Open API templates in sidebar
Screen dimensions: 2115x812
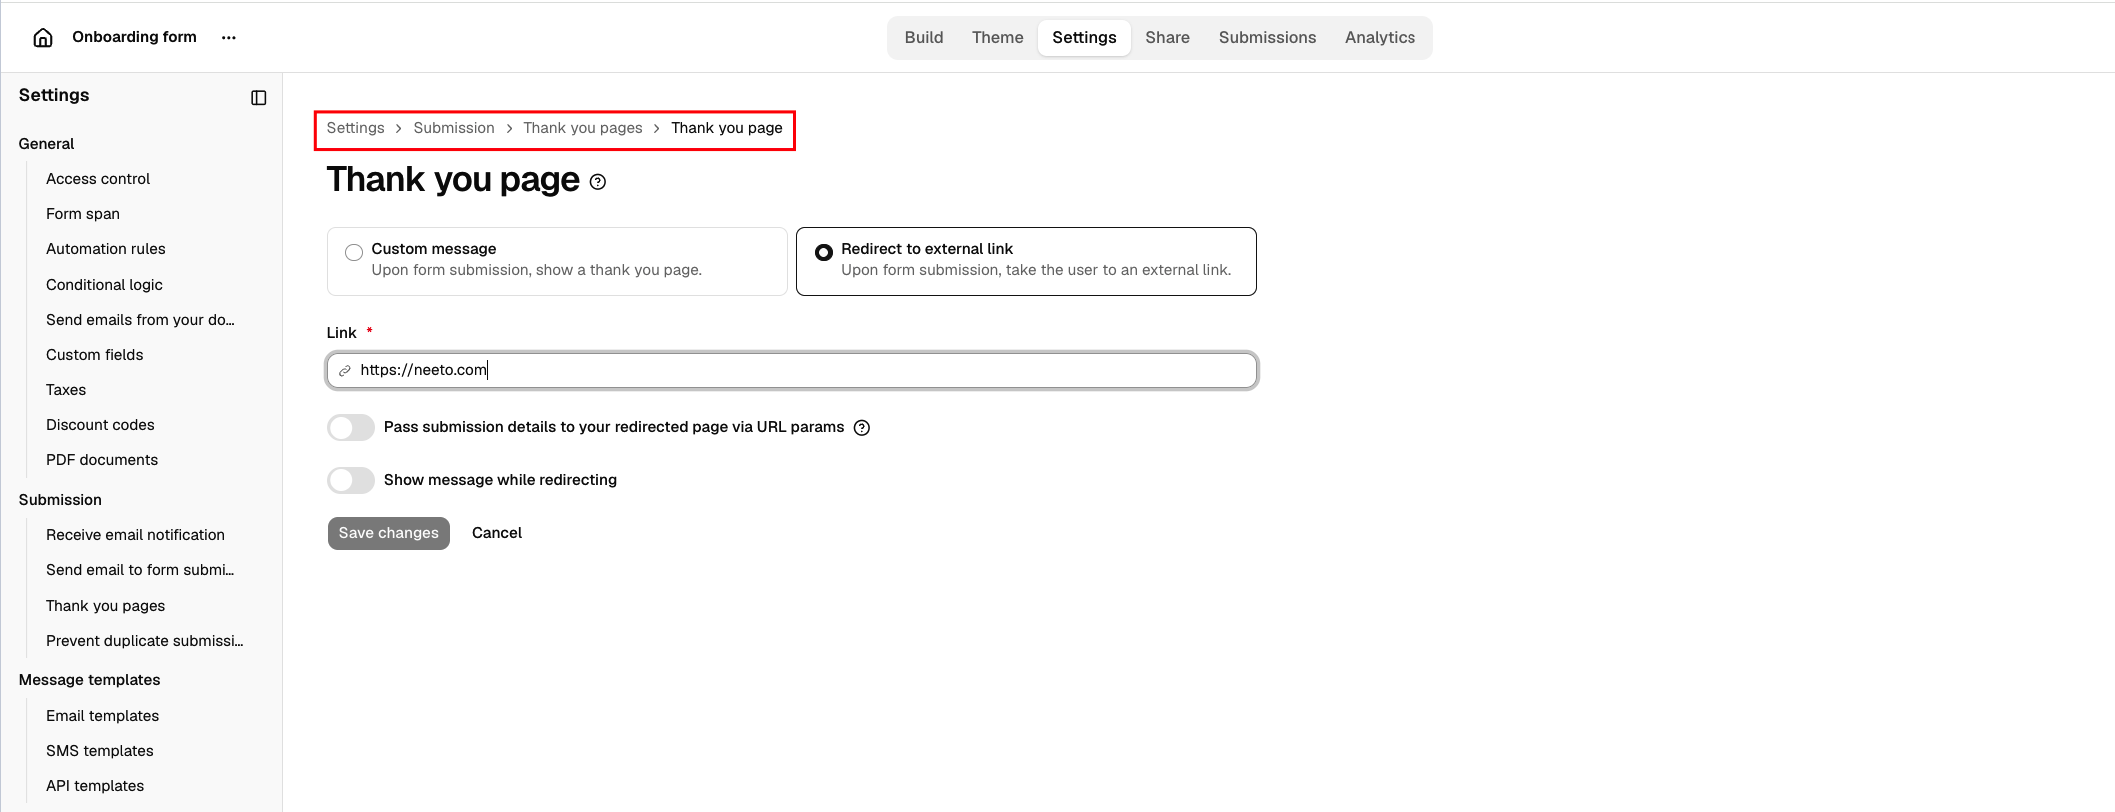(95, 786)
